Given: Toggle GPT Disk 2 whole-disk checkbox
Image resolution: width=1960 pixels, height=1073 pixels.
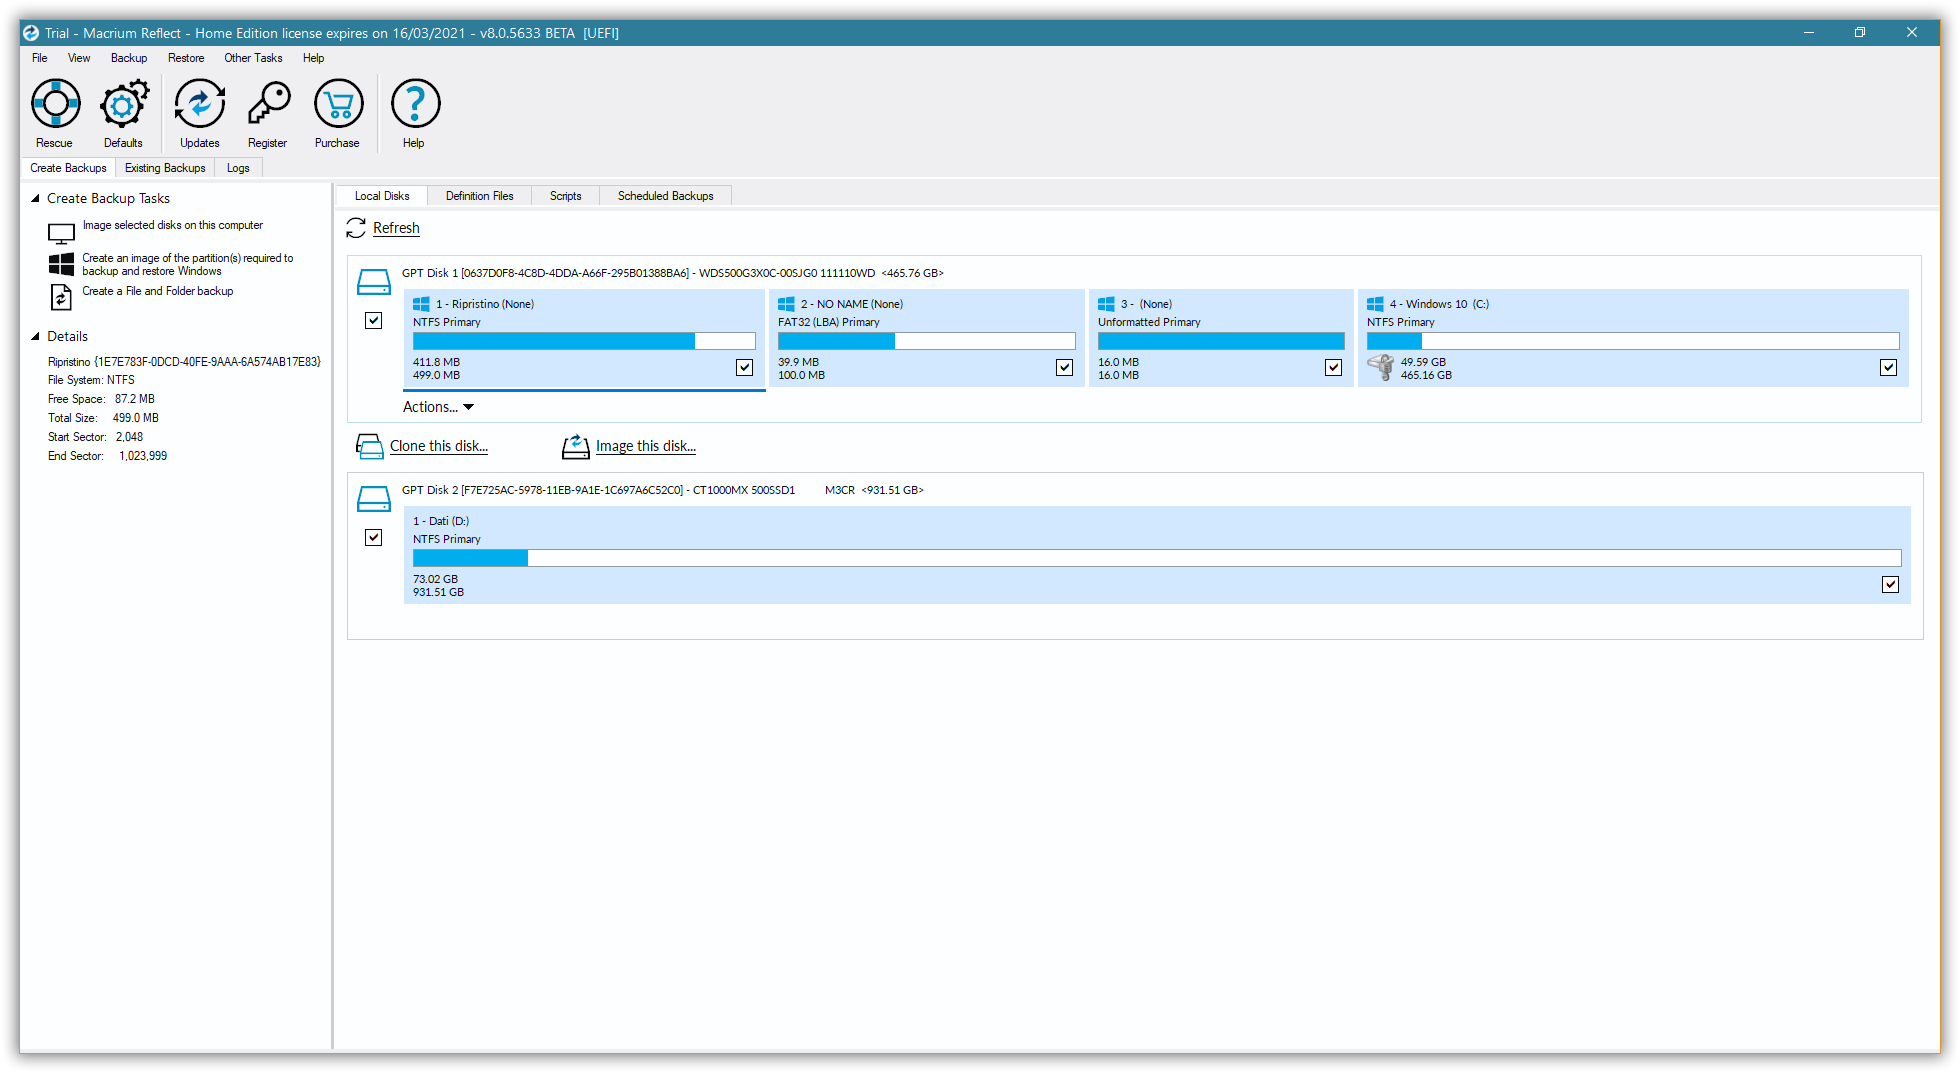Looking at the screenshot, I should [x=374, y=538].
